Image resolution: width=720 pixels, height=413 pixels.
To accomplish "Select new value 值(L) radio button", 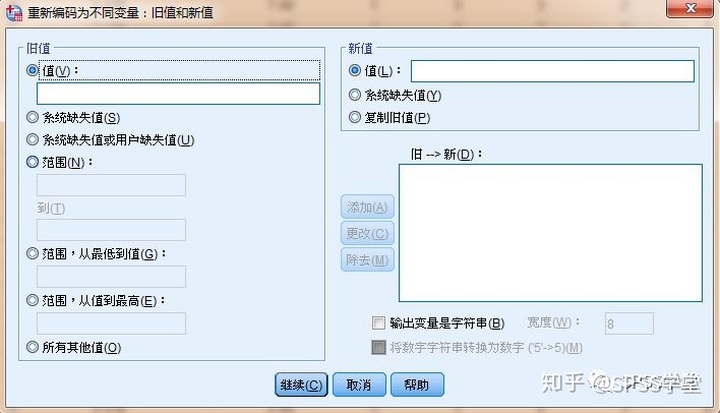I will click(x=354, y=70).
